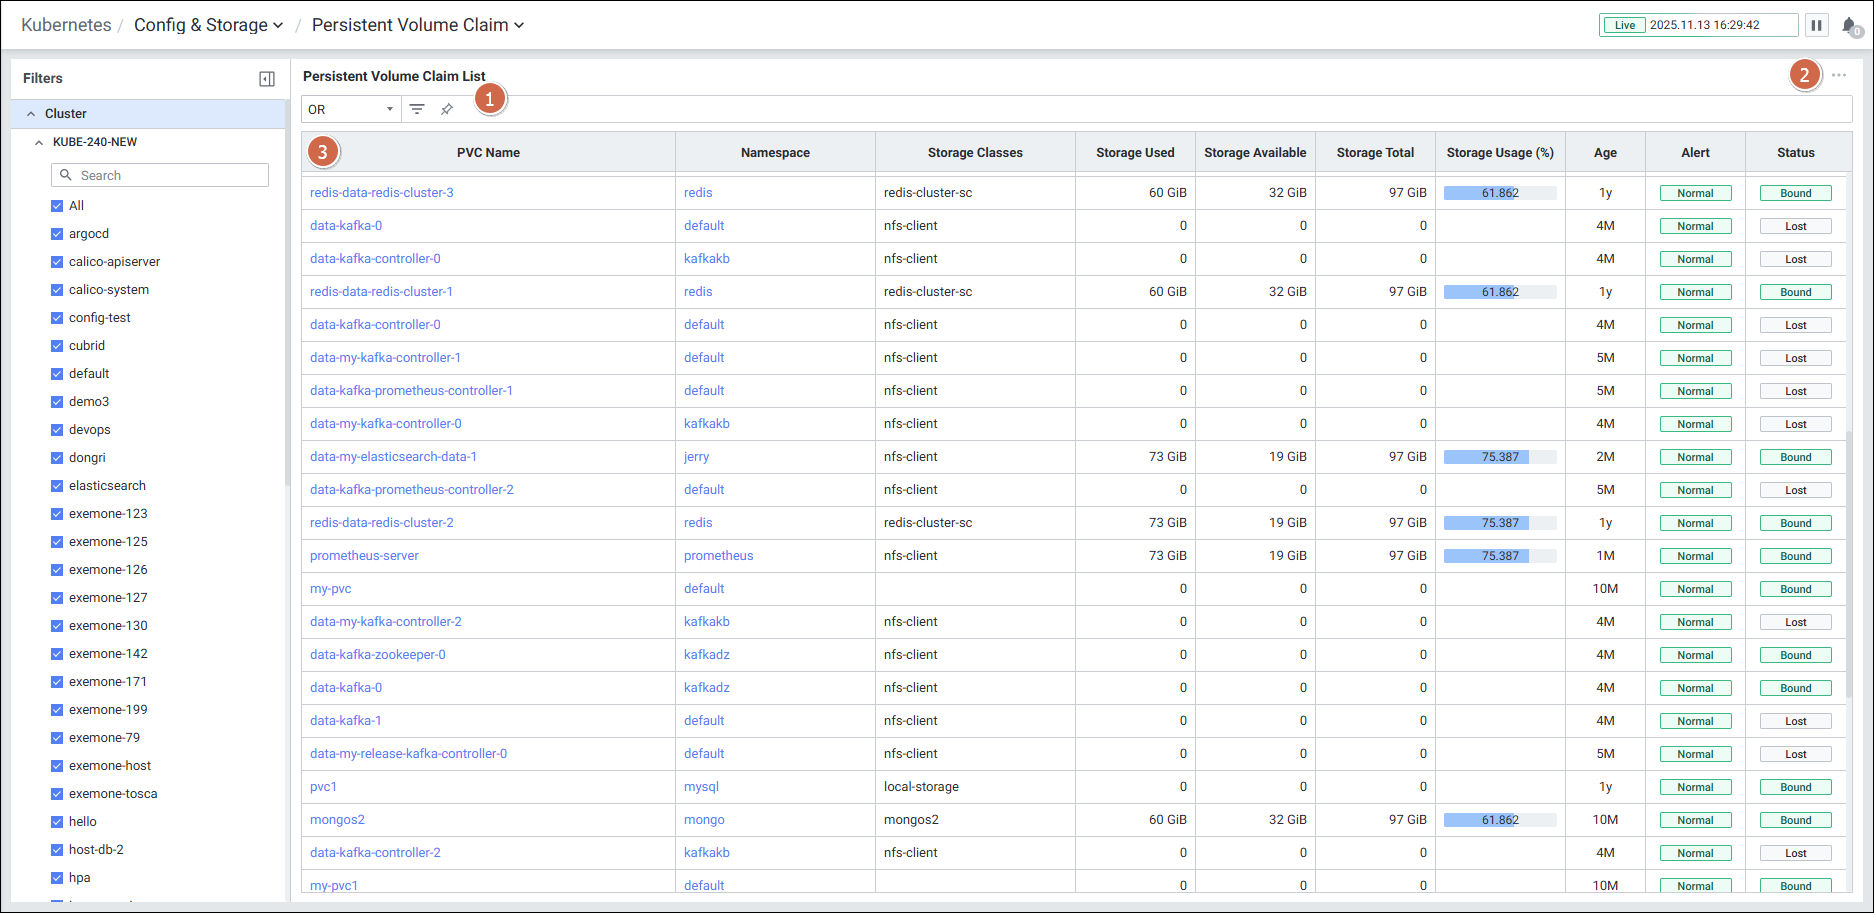
Task: Open the list's more options menu
Action: point(1839,75)
